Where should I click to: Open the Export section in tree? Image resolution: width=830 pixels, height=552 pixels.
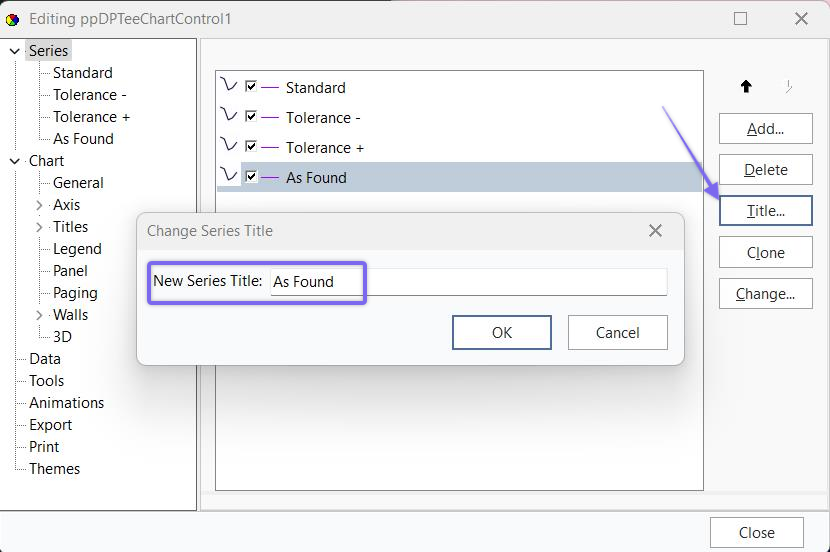50,425
